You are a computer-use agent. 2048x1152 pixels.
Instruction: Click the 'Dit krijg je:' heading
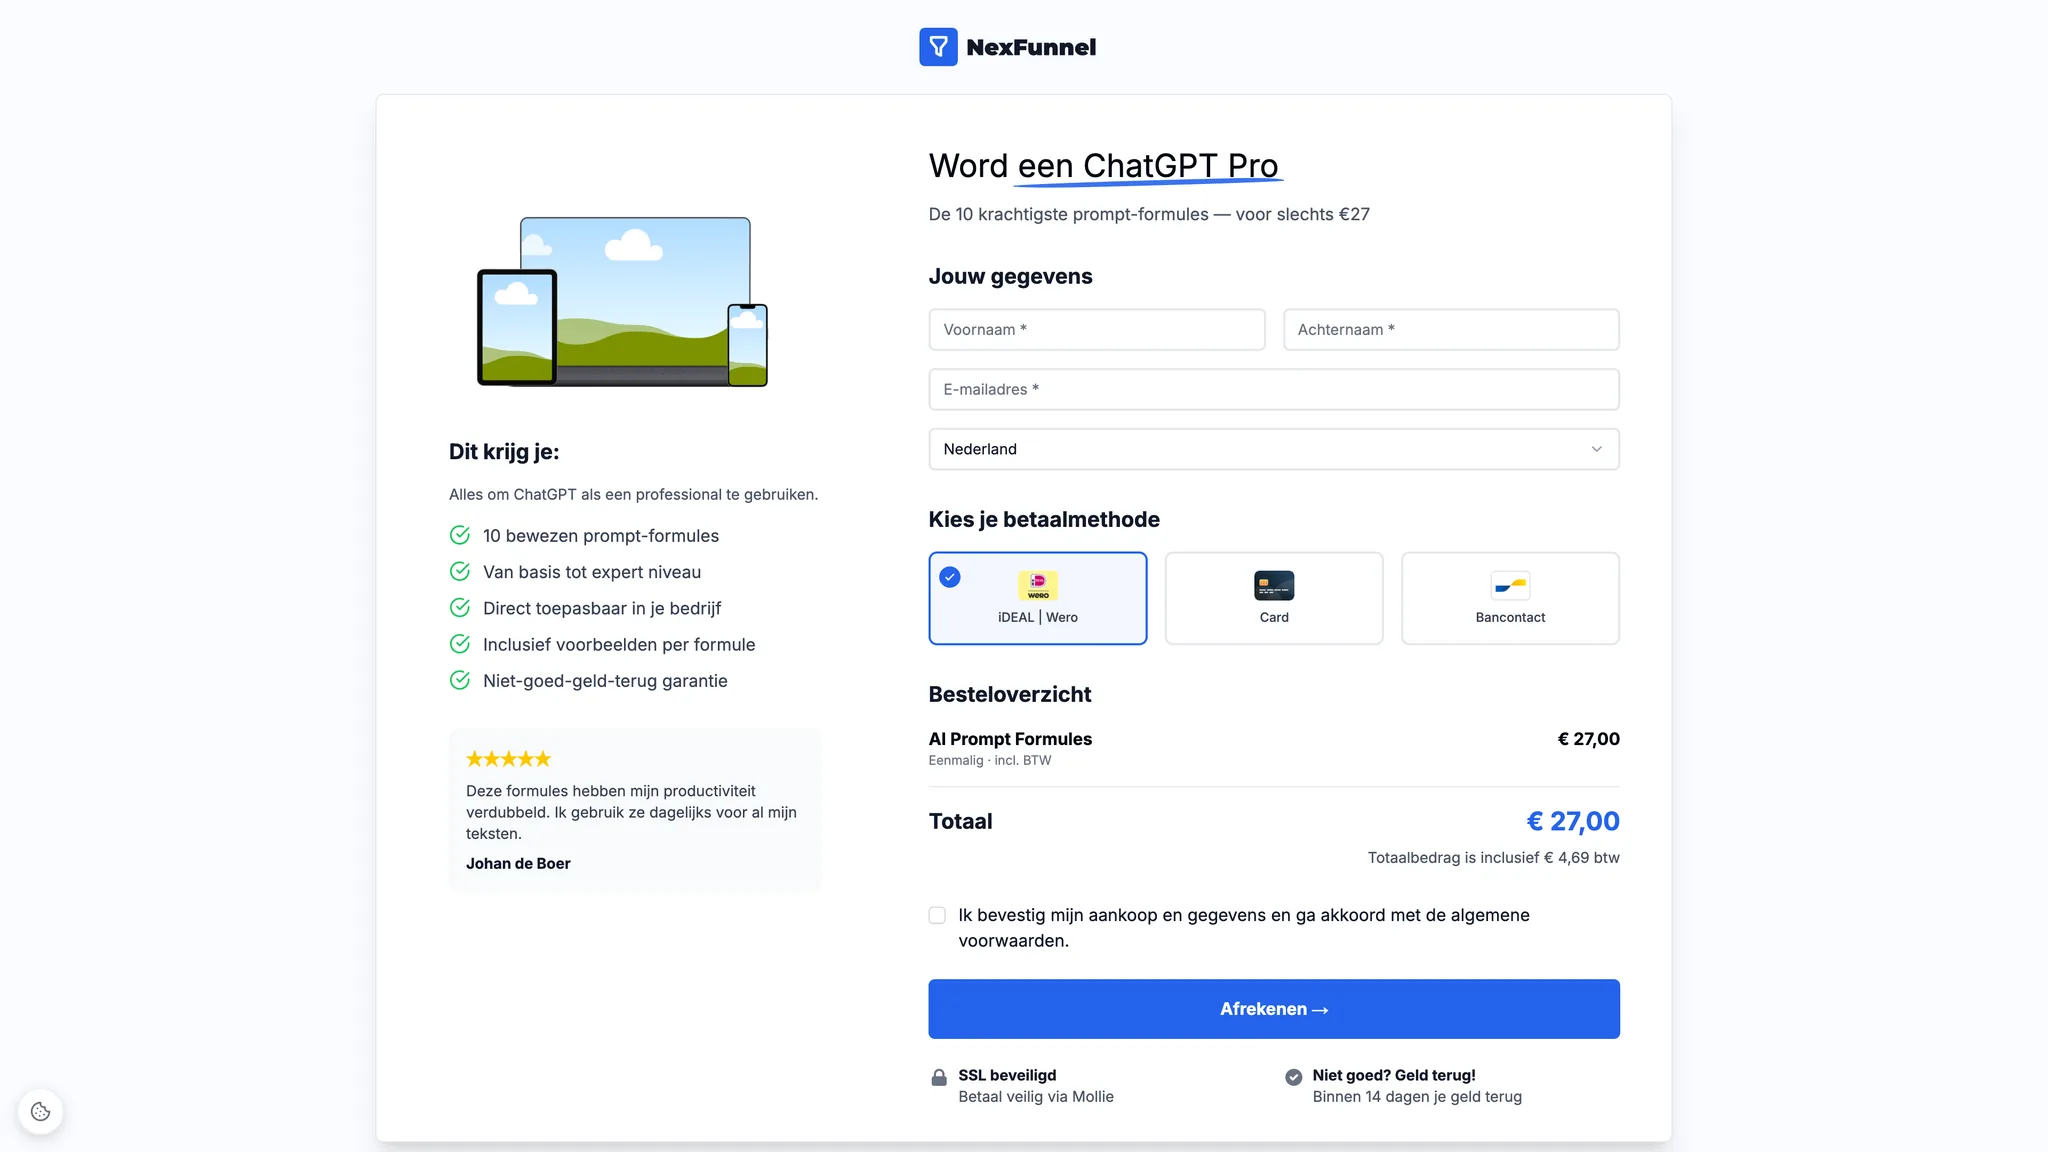[504, 452]
